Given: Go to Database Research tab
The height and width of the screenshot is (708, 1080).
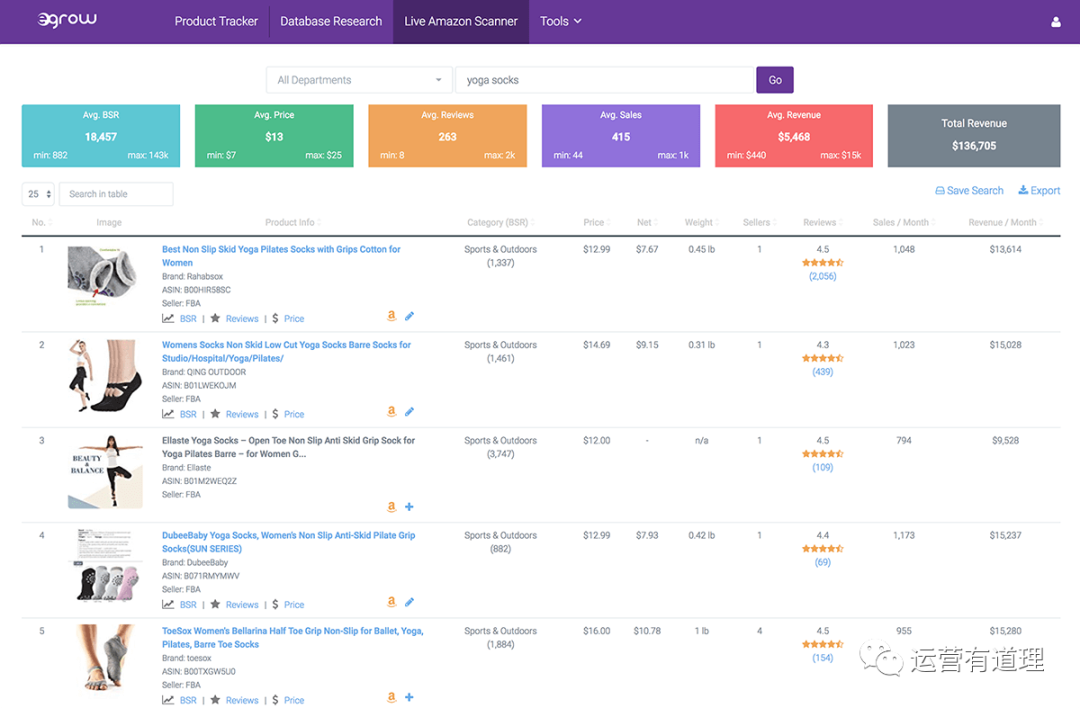Looking at the screenshot, I should pos(331,21).
